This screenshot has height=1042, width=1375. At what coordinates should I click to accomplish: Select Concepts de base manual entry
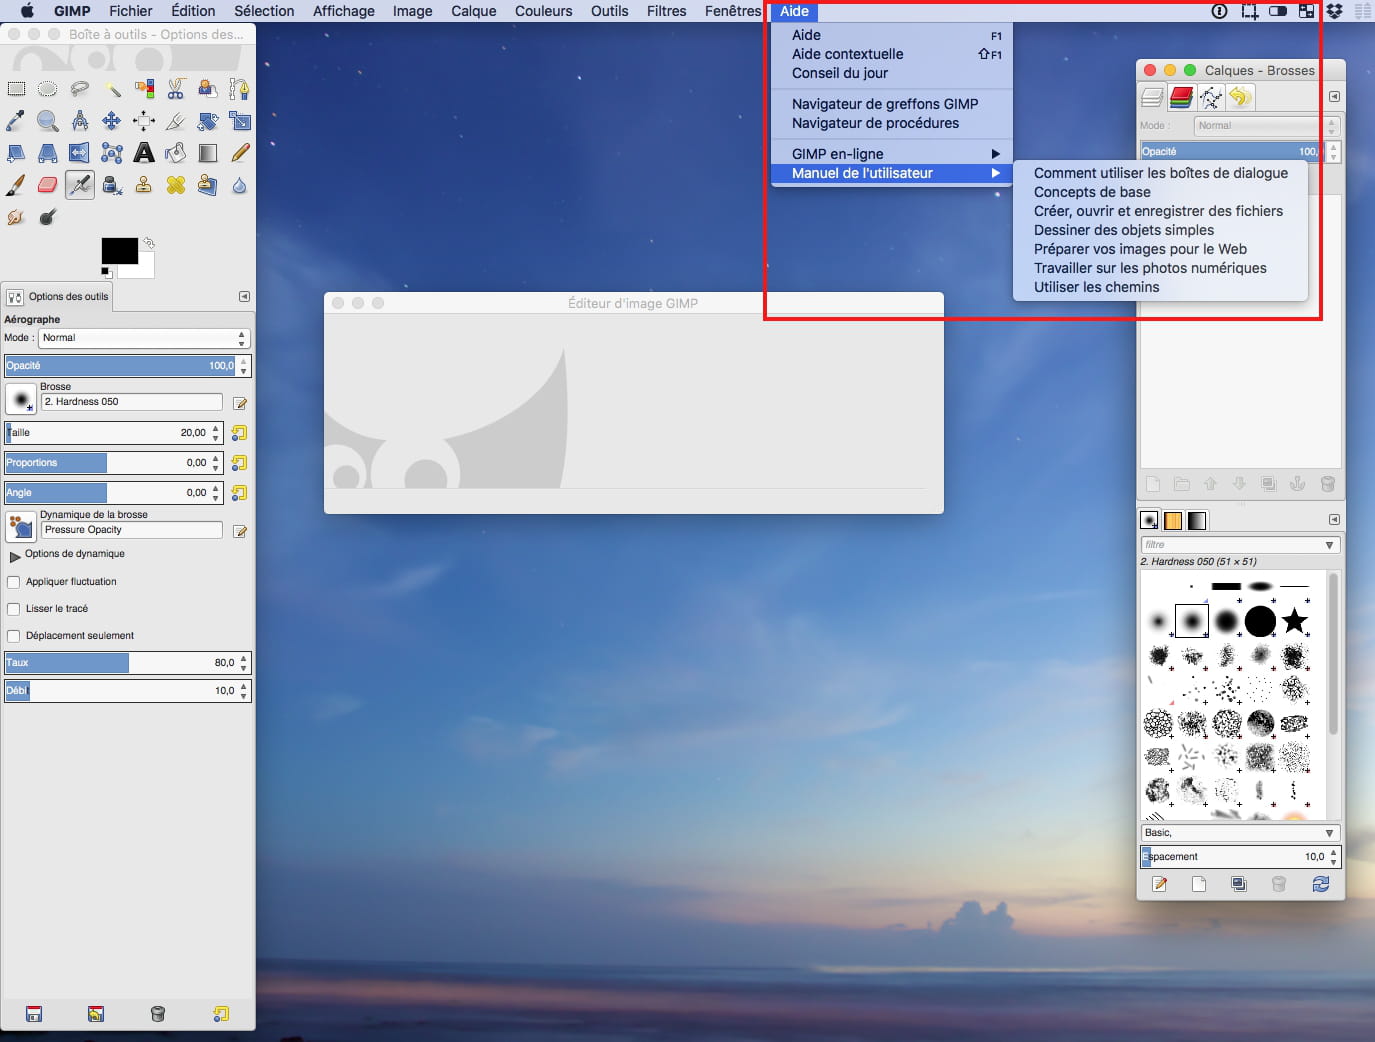[x=1161, y=192]
